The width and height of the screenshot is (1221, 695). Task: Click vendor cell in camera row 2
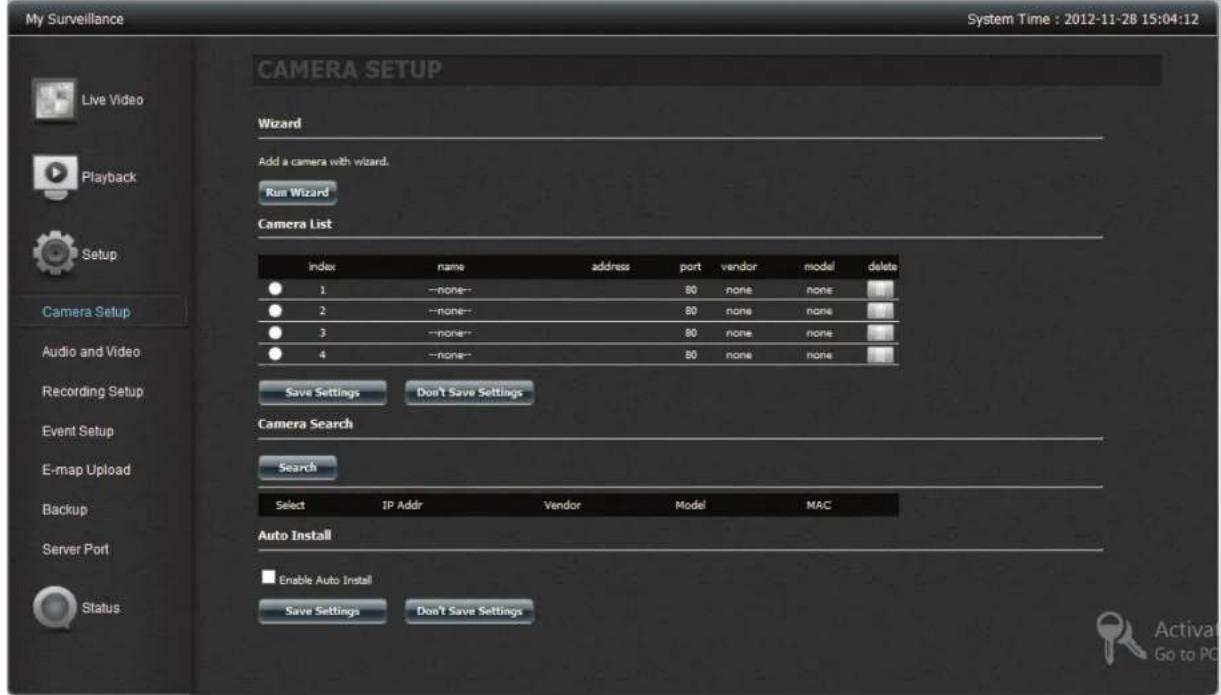click(738, 311)
